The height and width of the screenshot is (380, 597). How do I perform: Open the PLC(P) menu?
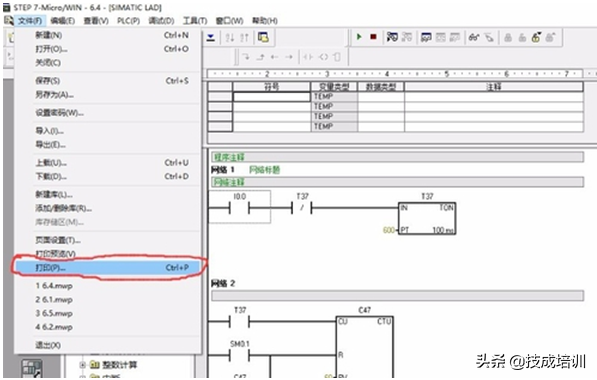[x=128, y=21]
